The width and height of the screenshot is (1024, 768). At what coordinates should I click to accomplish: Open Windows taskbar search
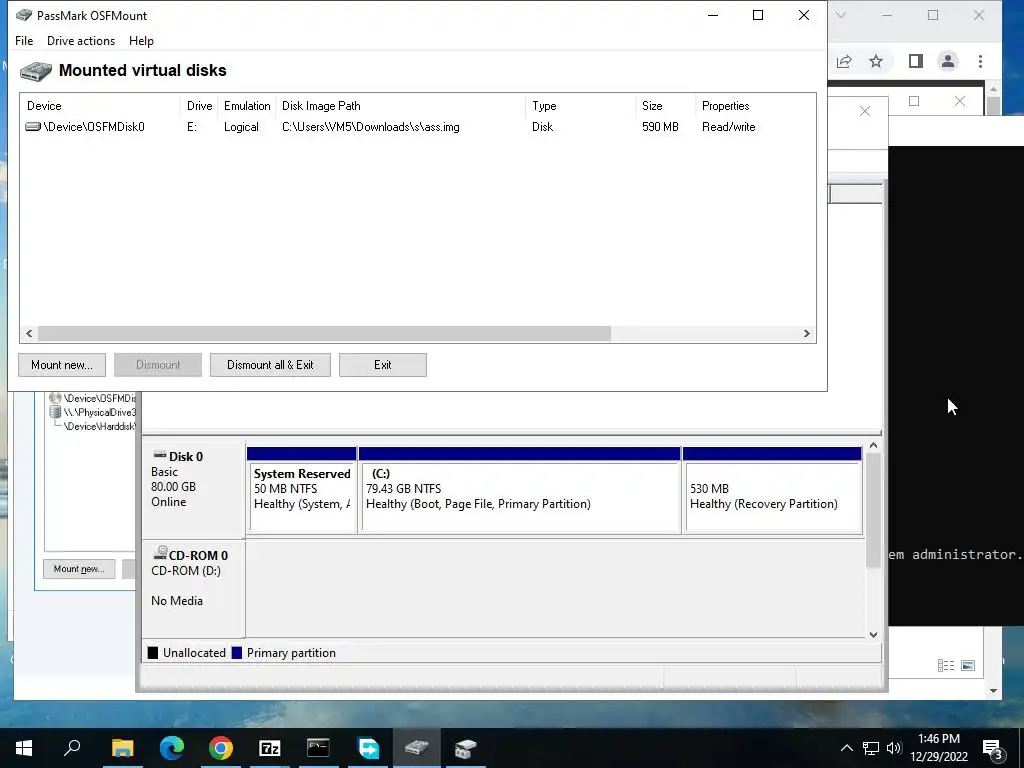click(x=72, y=748)
